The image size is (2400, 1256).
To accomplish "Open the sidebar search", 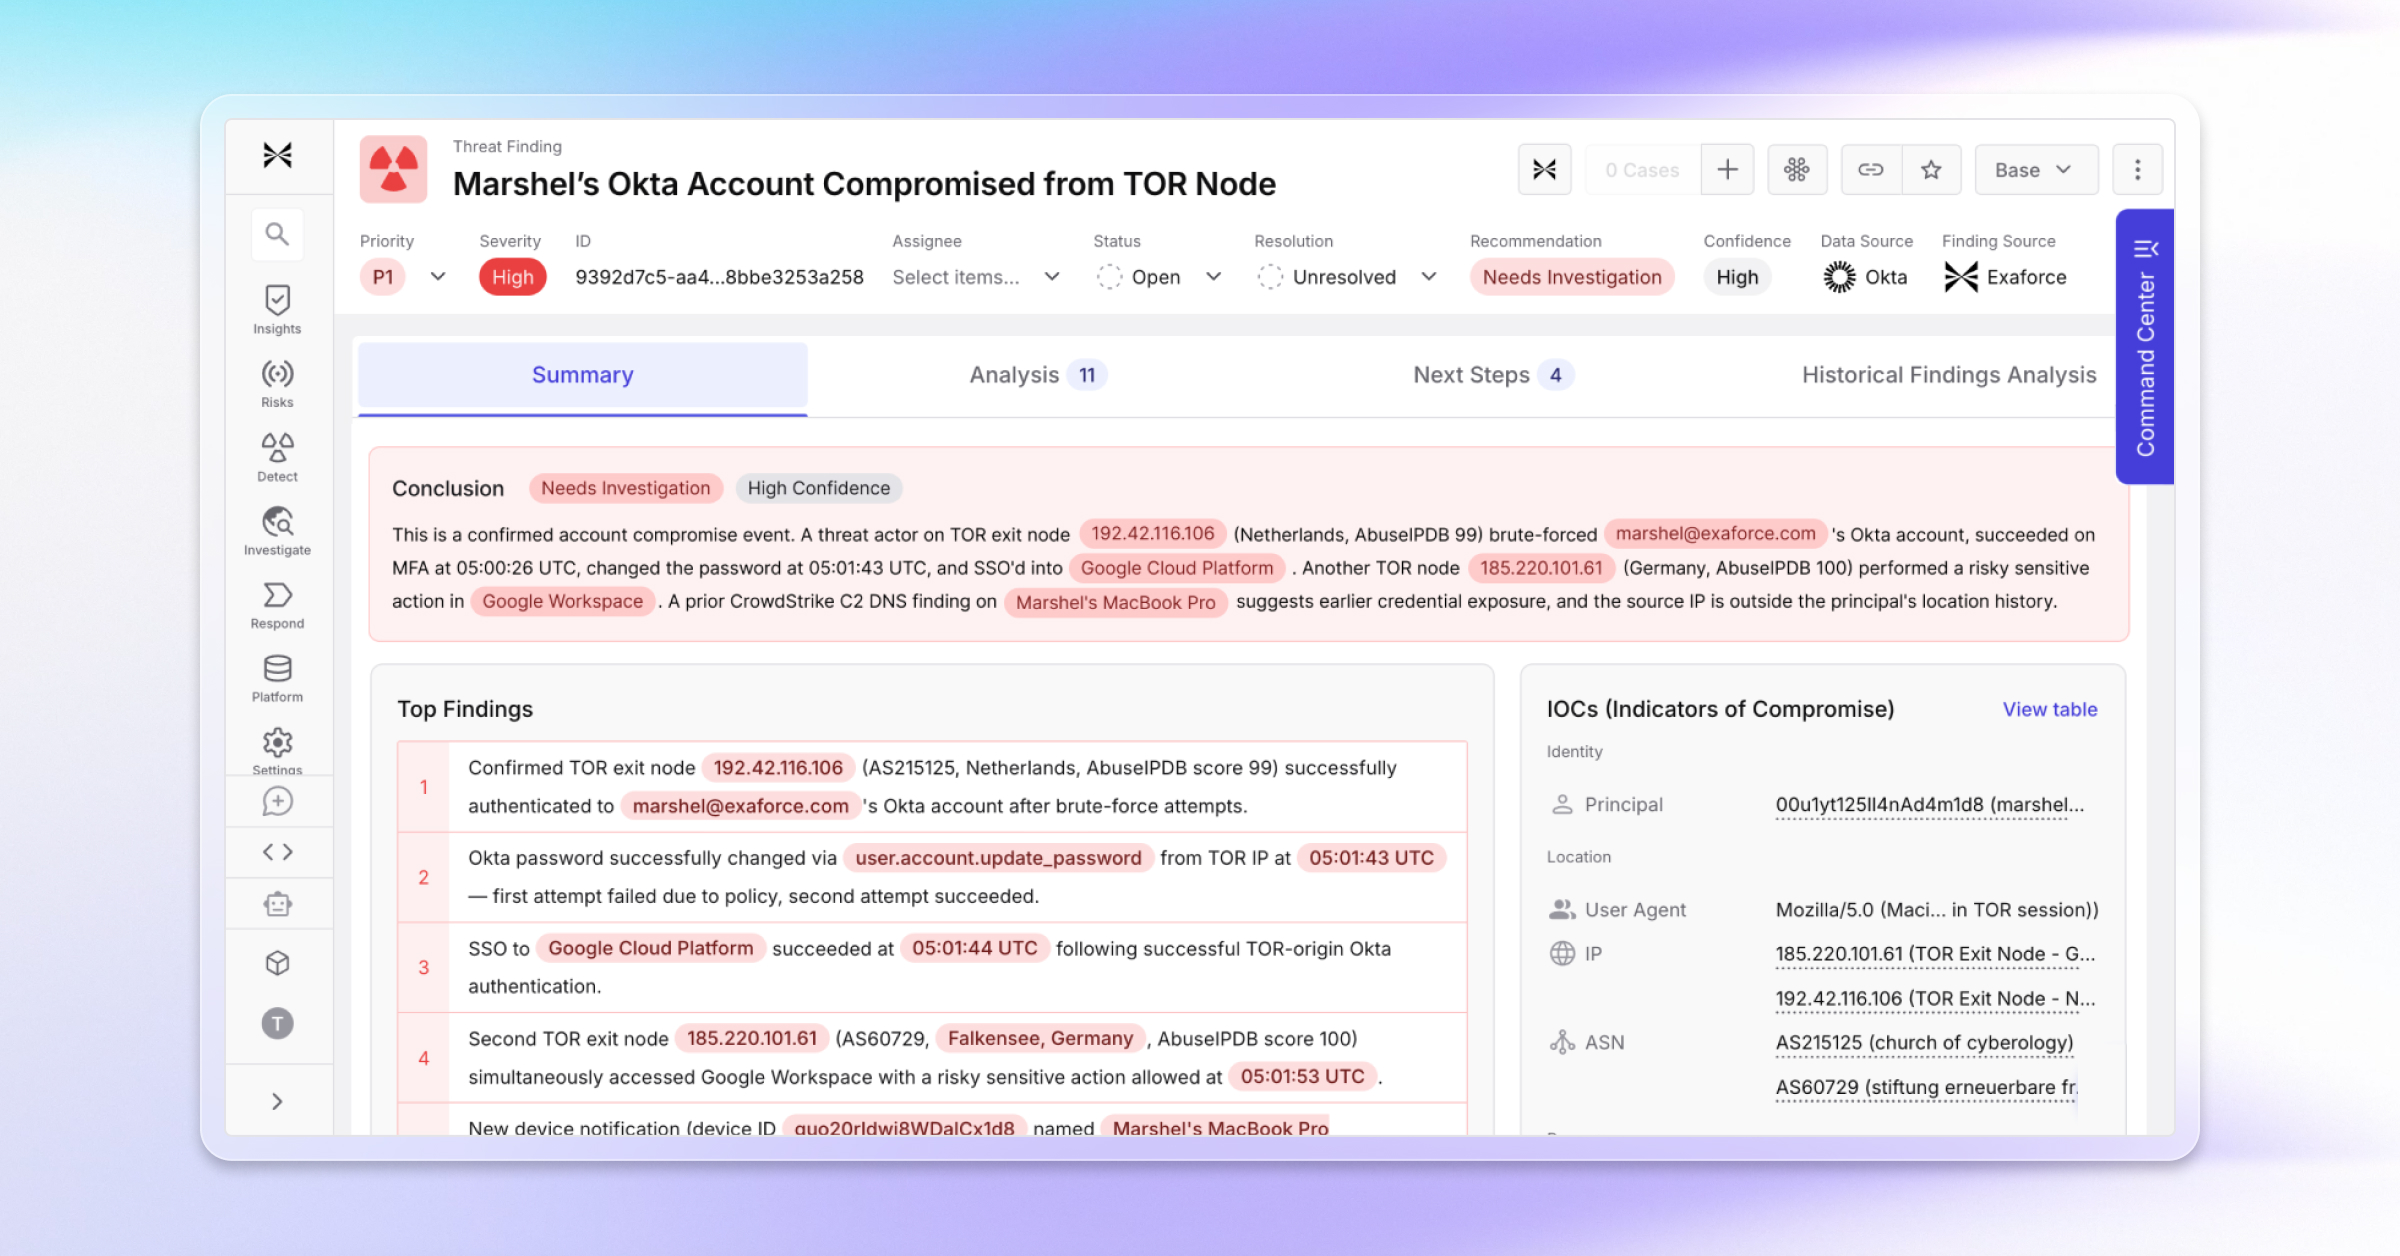I will tap(277, 234).
